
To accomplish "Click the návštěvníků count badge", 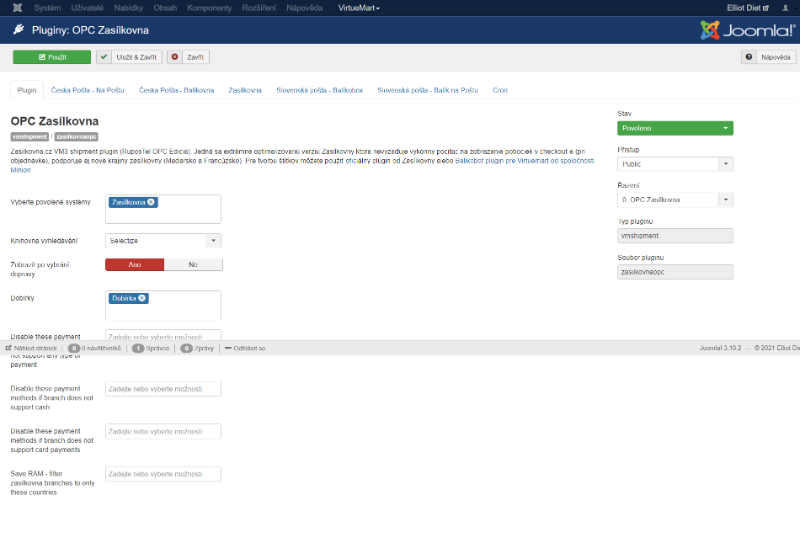I will (x=74, y=348).
